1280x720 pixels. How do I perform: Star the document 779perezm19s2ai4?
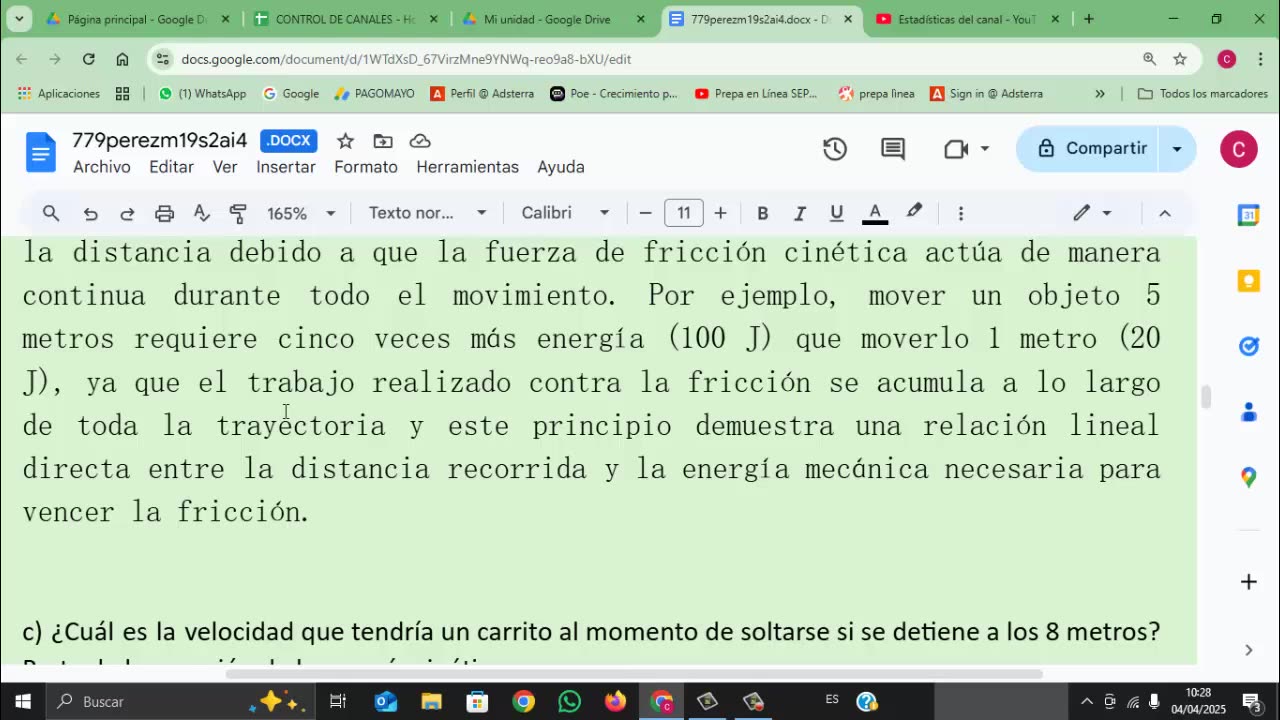(x=345, y=141)
